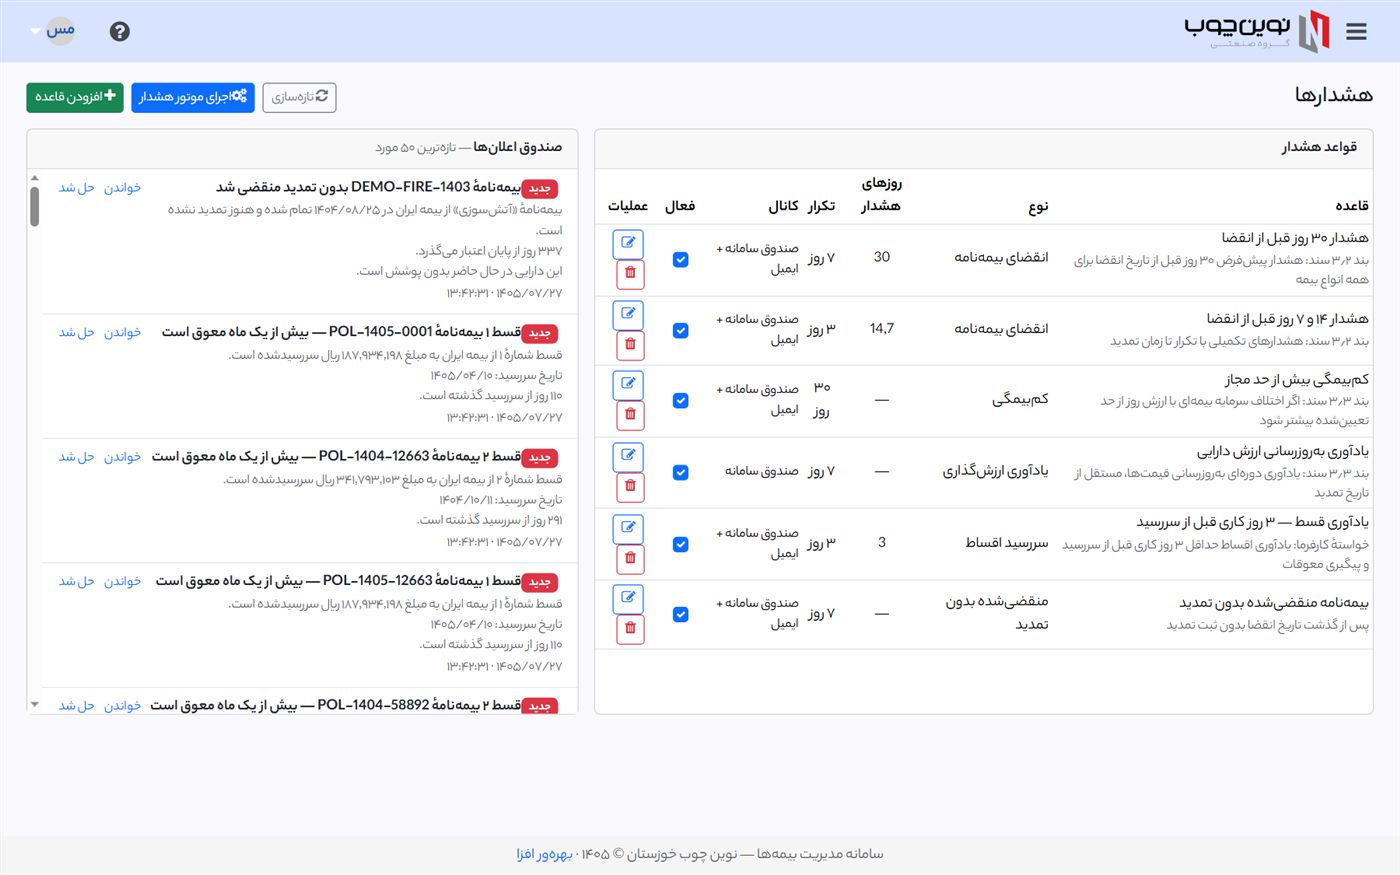
Task: Deactivate یادآوری به‌روزرسانی ارزش دارایی rule checkbox
Action: [x=681, y=472]
